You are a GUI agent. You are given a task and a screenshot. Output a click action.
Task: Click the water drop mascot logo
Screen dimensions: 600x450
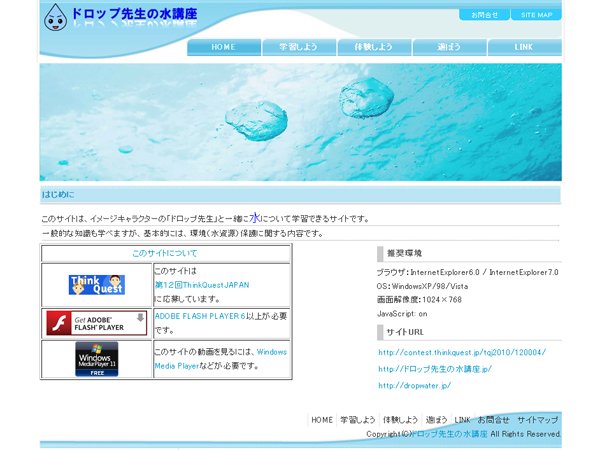click(56, 16)
